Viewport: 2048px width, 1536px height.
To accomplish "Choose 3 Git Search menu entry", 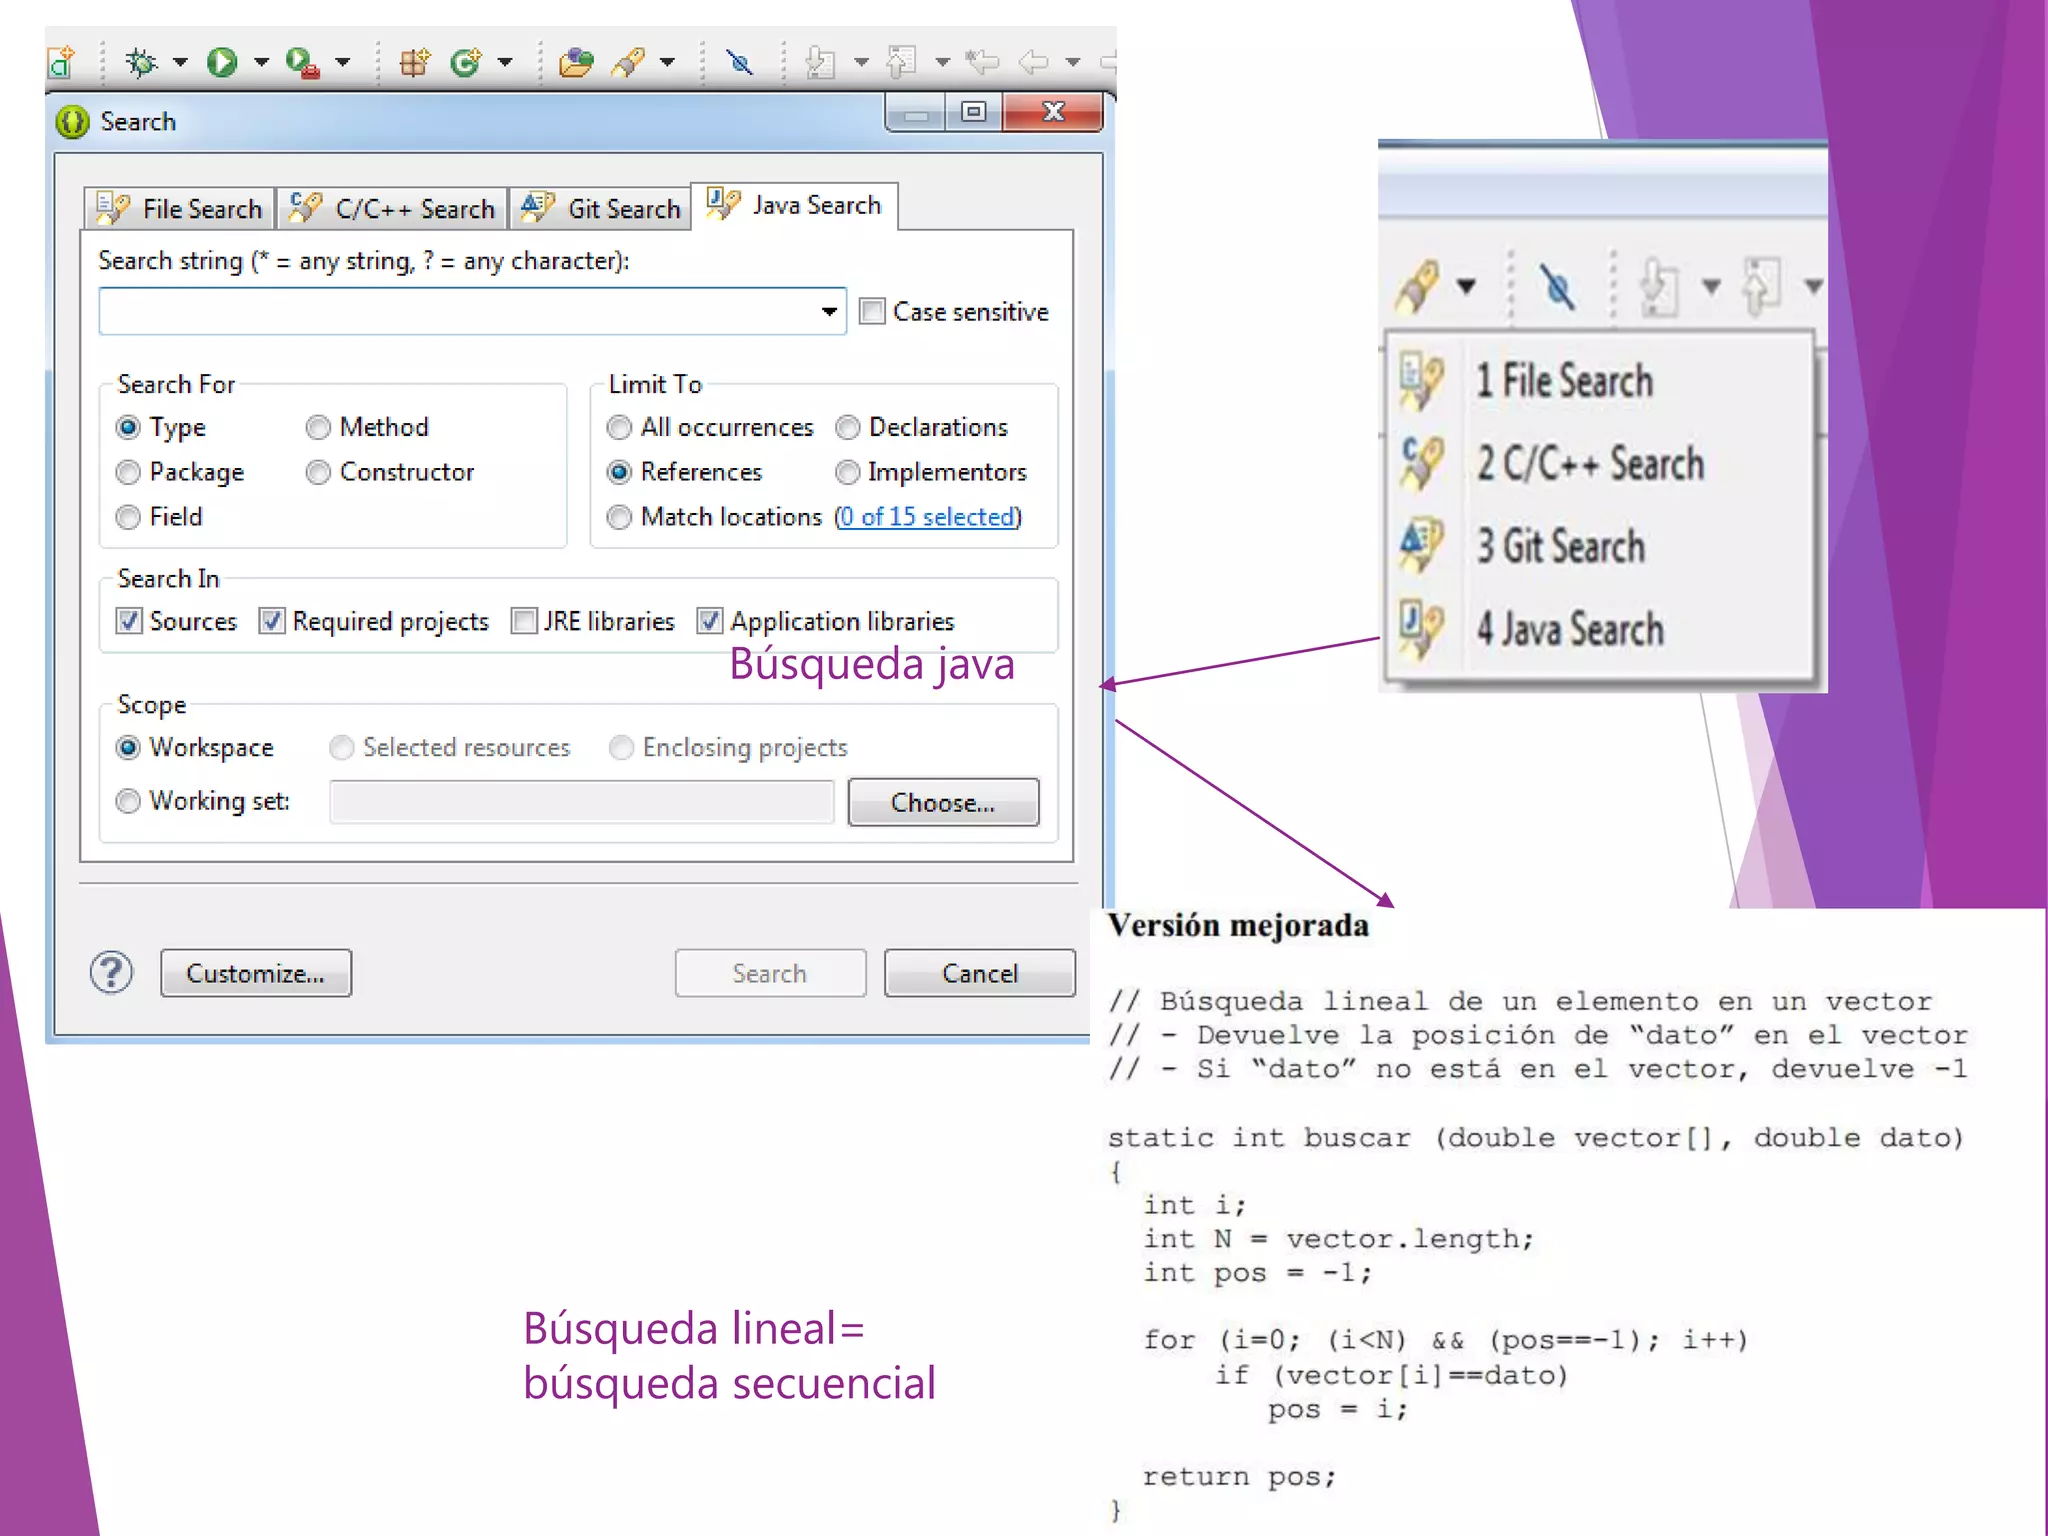I will (x=1560, y=547).
